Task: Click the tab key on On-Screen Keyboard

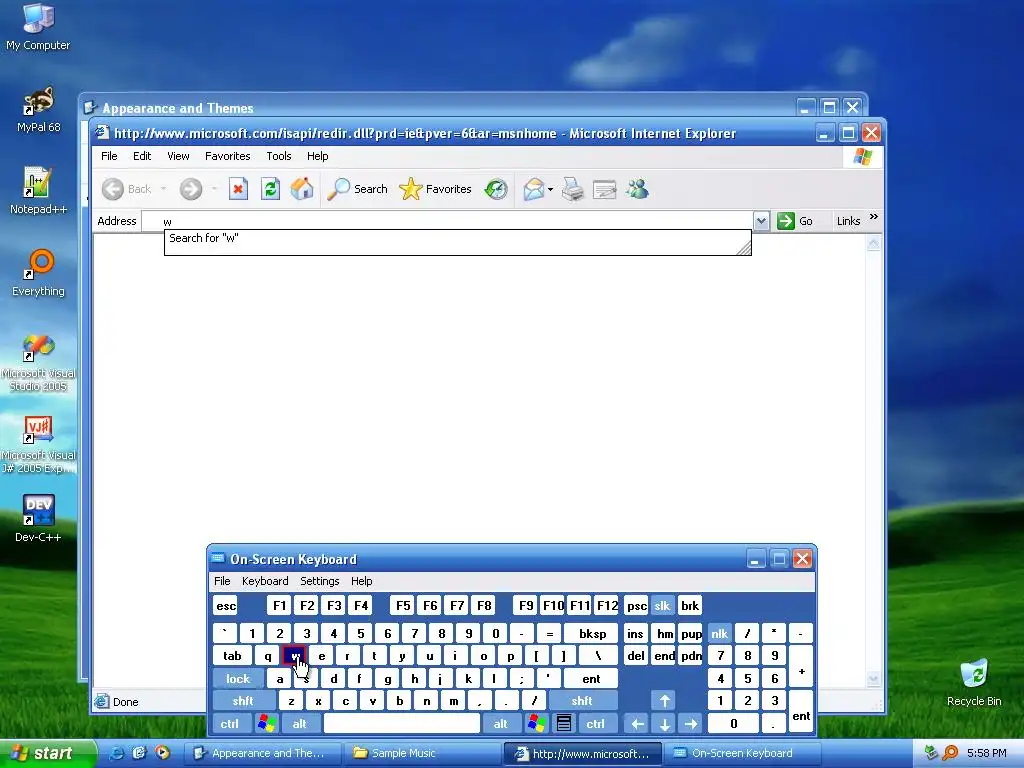Action: [232, 656]
